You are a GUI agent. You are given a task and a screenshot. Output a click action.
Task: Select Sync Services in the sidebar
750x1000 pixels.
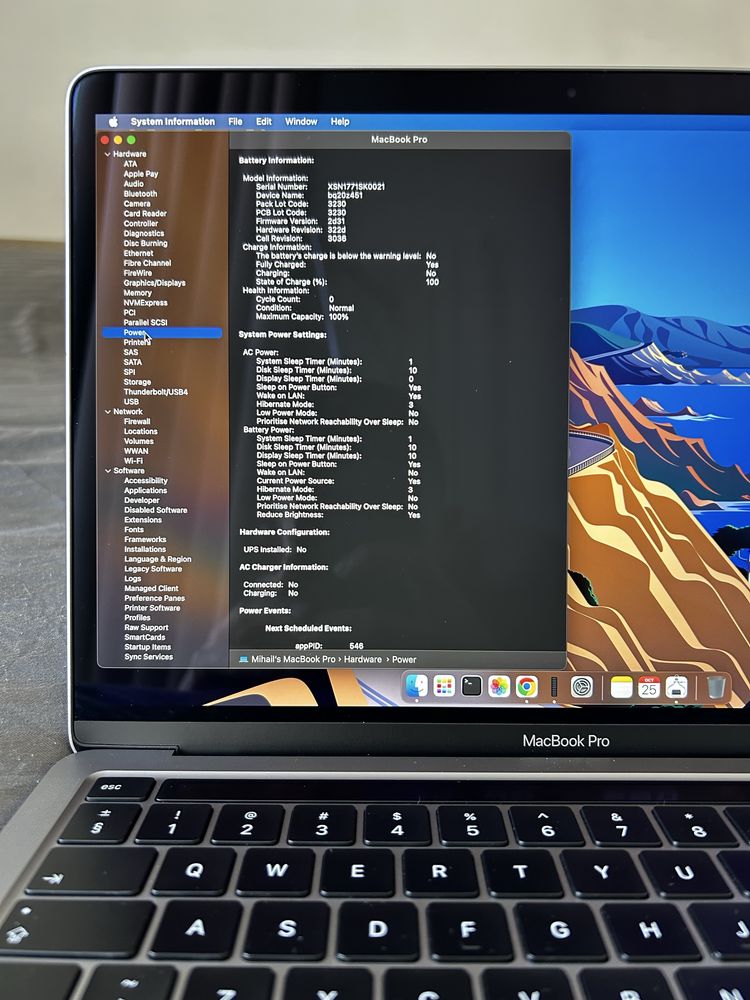149,656
